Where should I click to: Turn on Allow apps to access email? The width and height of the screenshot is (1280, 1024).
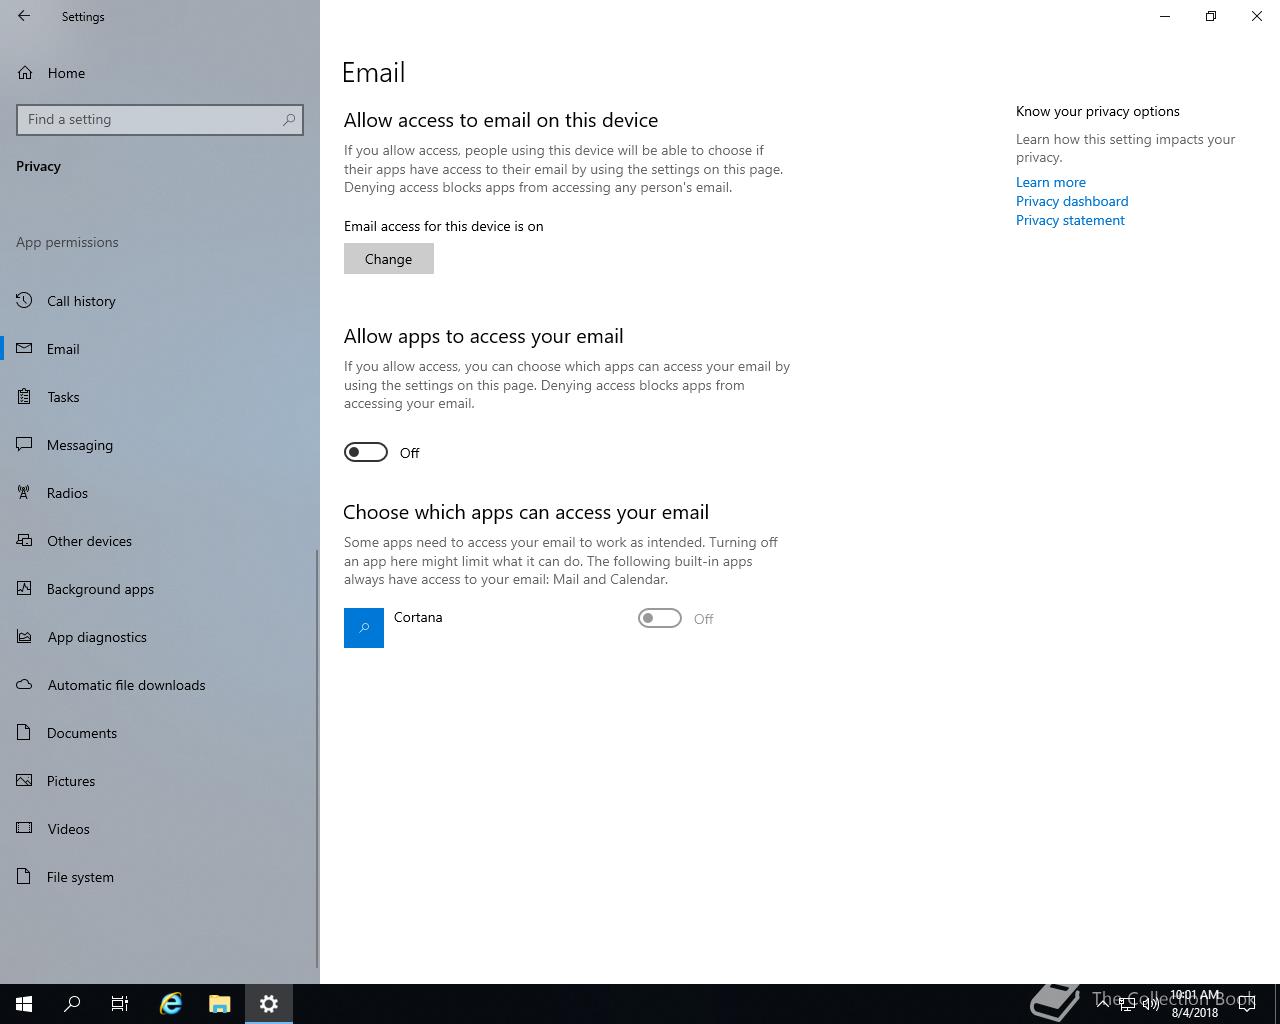point(366,452)
